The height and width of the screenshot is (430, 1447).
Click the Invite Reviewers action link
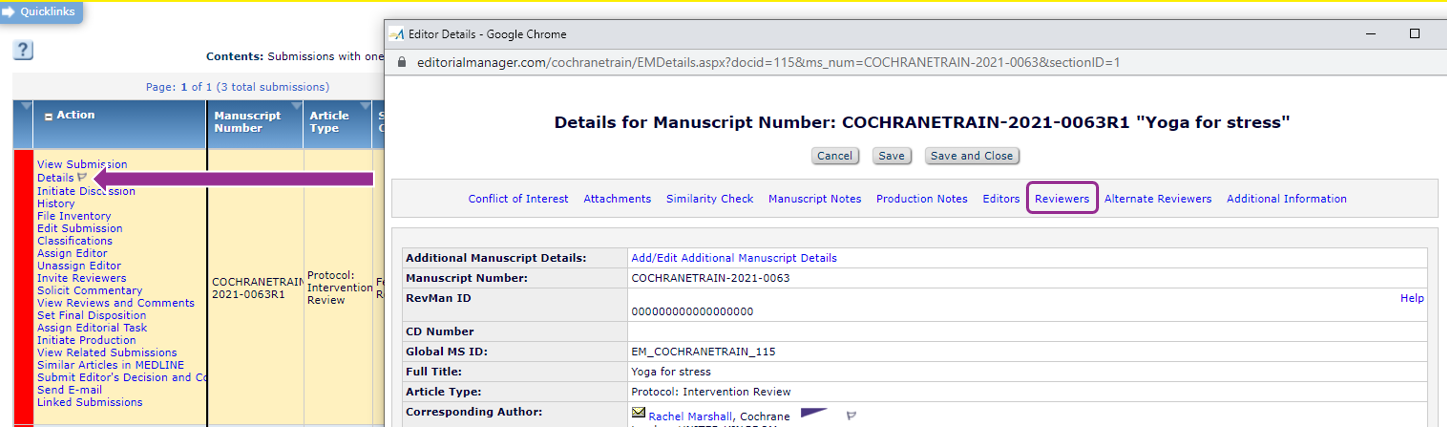(x=81, y=278)
